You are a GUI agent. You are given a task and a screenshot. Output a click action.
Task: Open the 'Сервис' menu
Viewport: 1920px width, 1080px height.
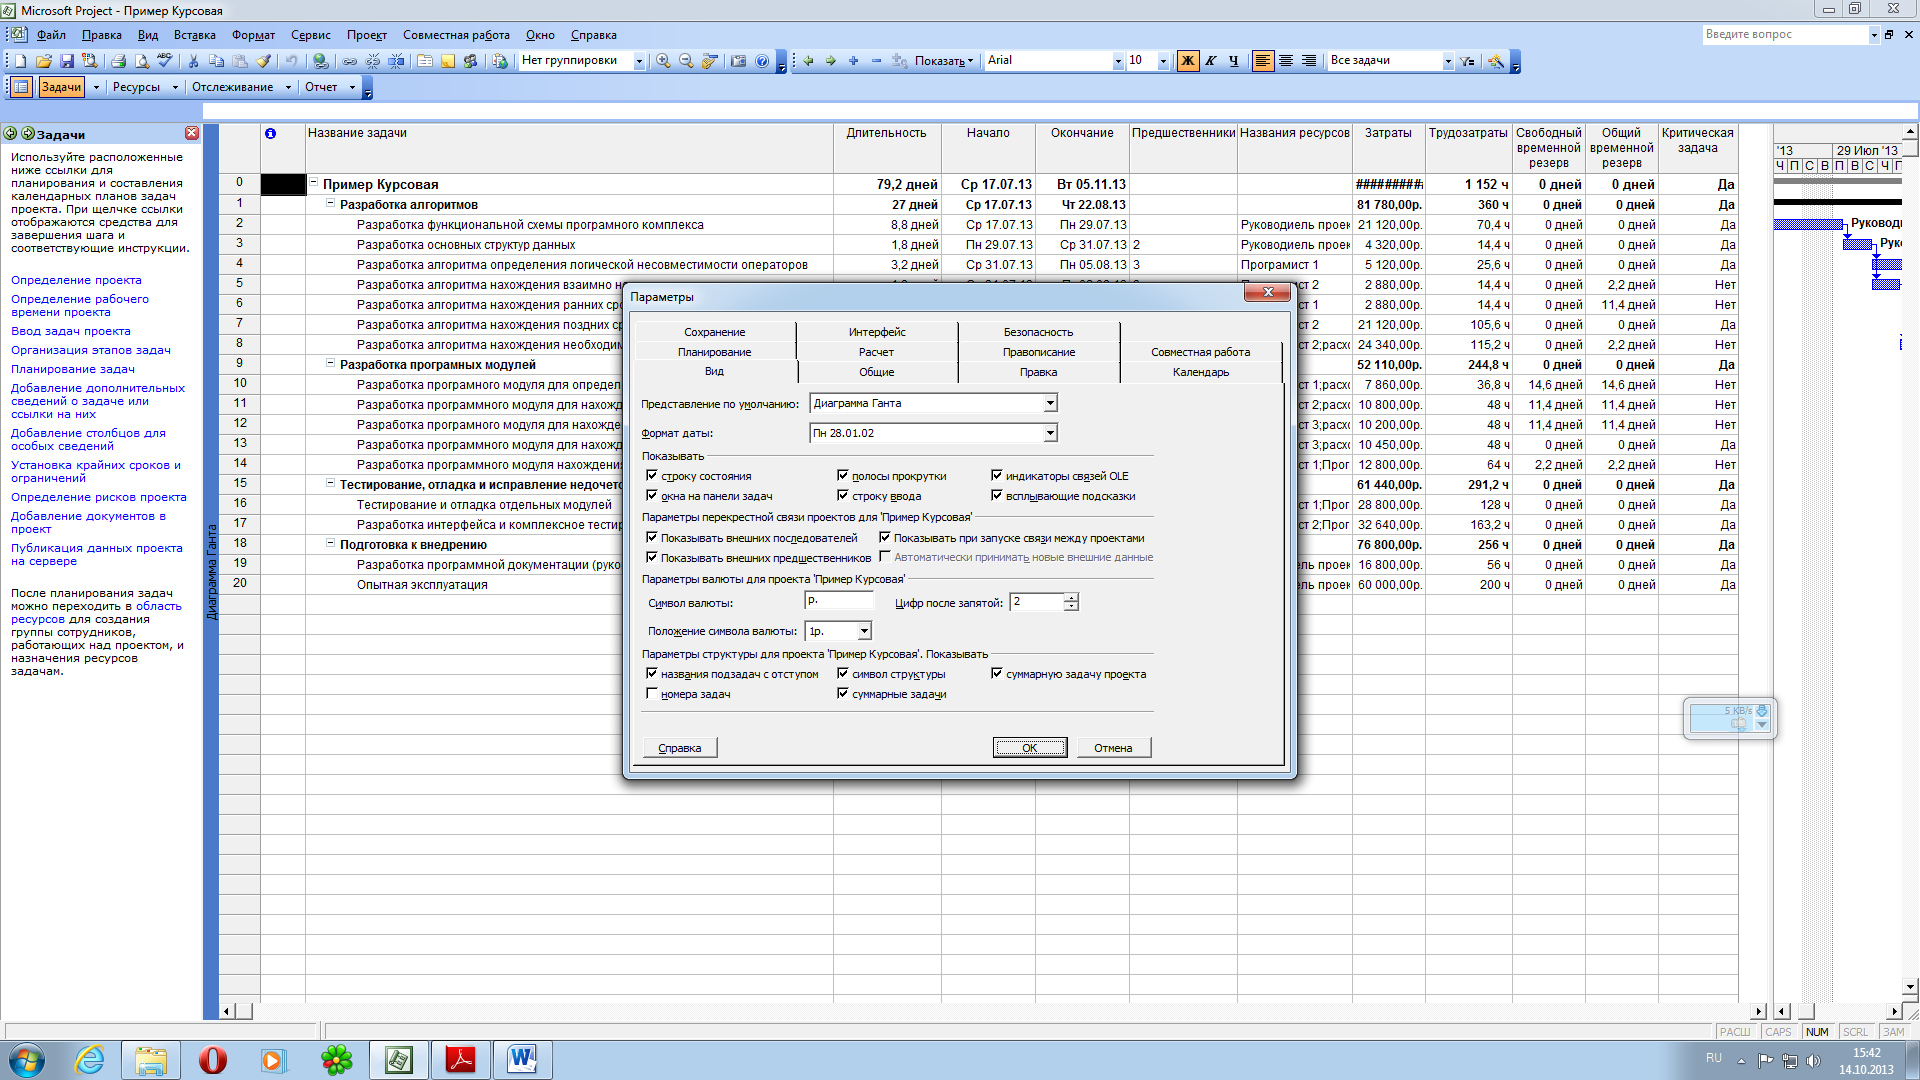click(x=310, y=35)
